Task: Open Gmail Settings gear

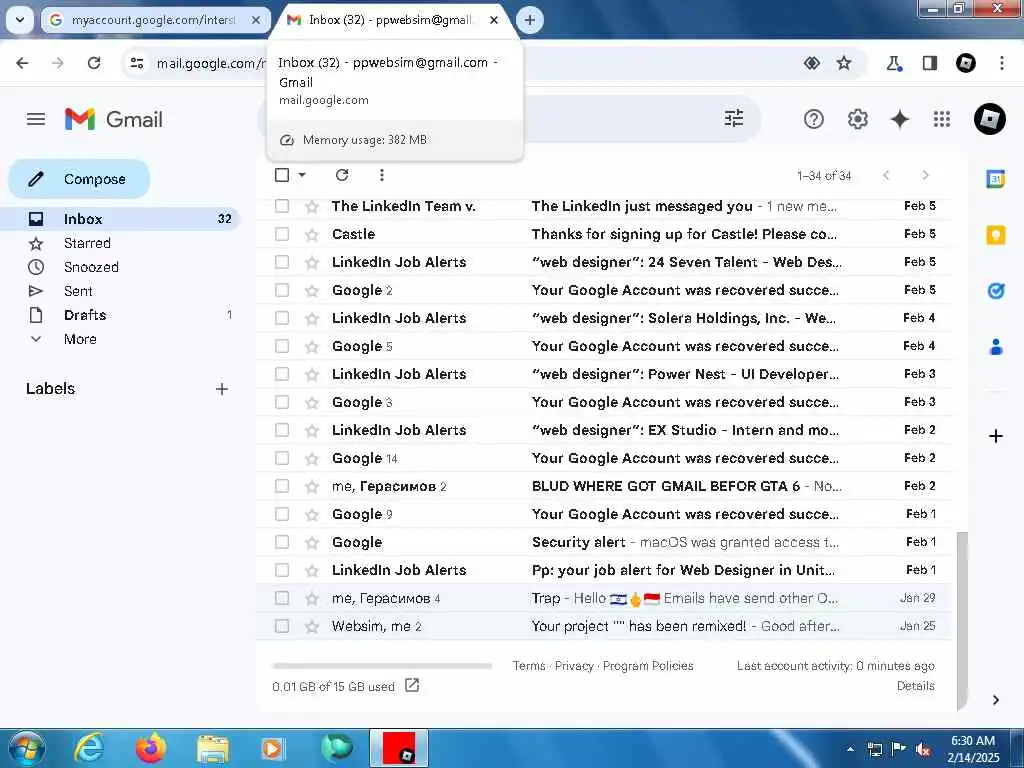Action: coord(857,119)
